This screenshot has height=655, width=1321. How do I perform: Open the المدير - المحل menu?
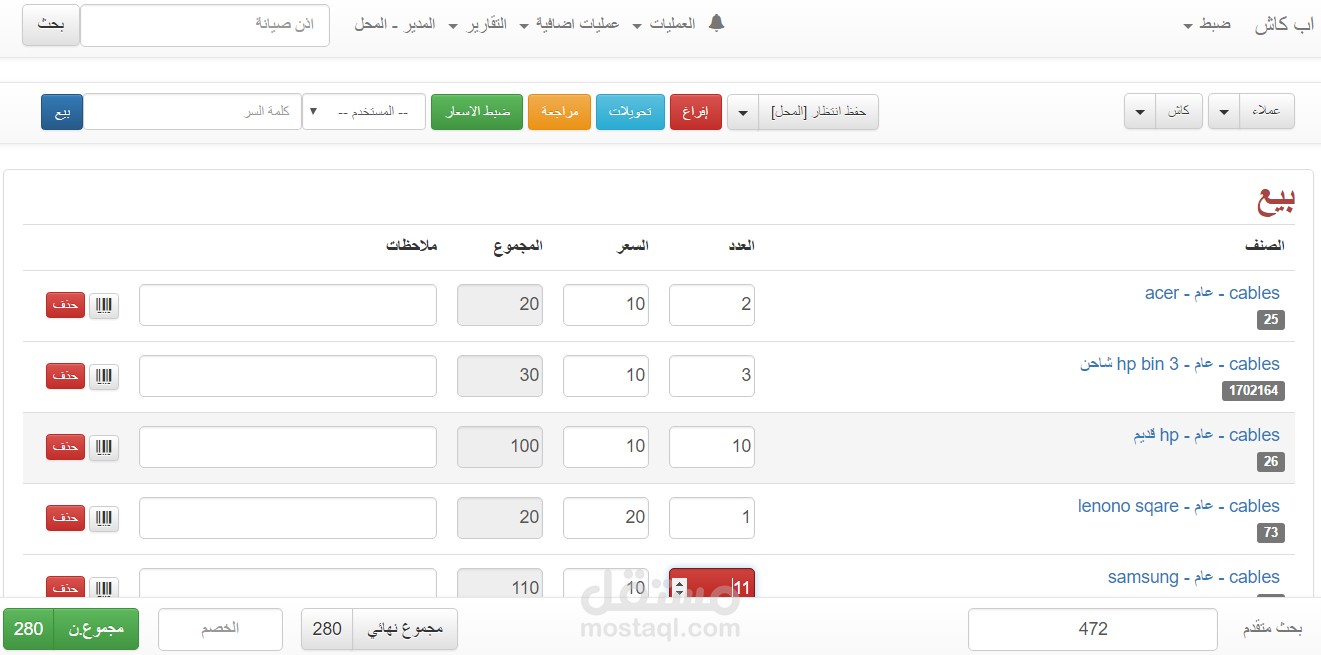395,24
